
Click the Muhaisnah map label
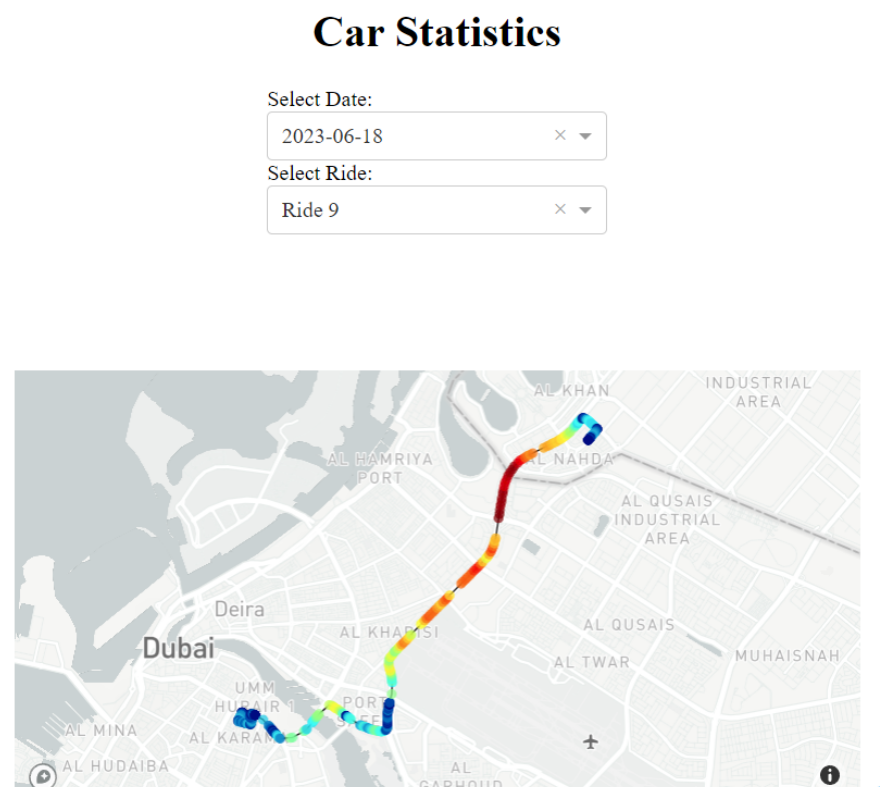click(787, 656)
